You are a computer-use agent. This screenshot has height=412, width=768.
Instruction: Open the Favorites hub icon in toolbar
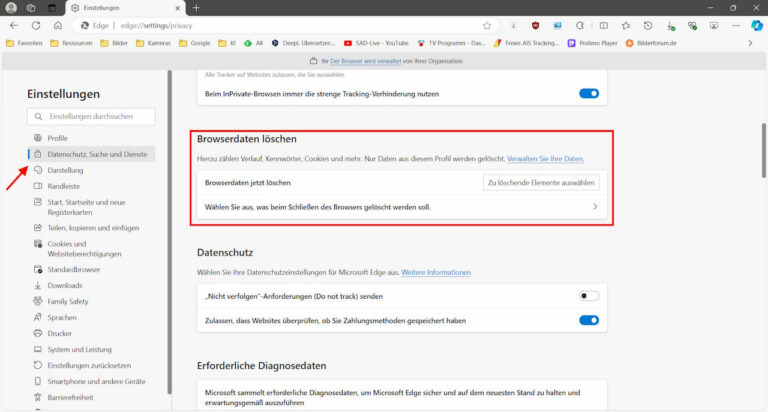(625, 25)
